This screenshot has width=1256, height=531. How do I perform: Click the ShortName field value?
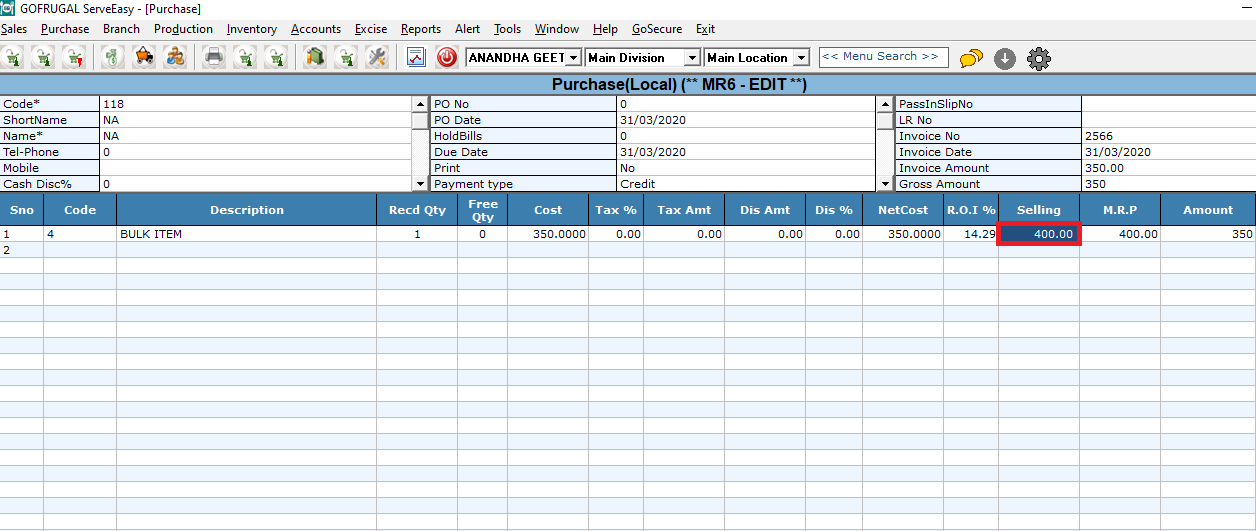pyautogui.click(x=255, y=120)
